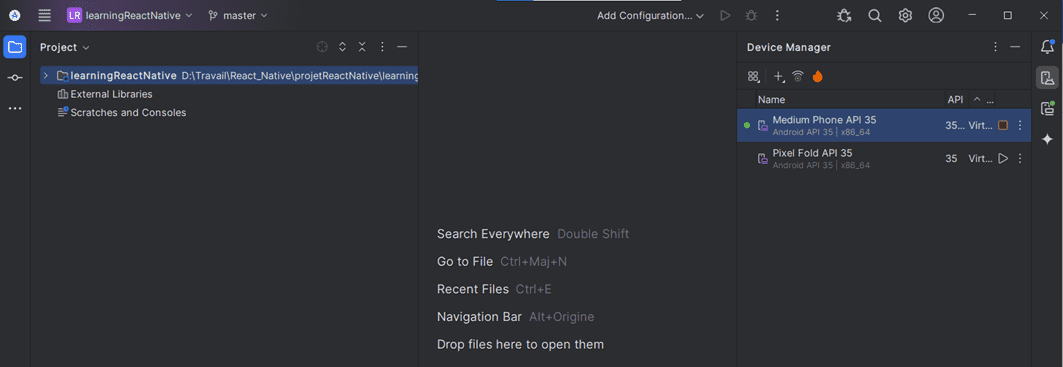Click Attach Debugger to Android Process icon

[844, 15]
